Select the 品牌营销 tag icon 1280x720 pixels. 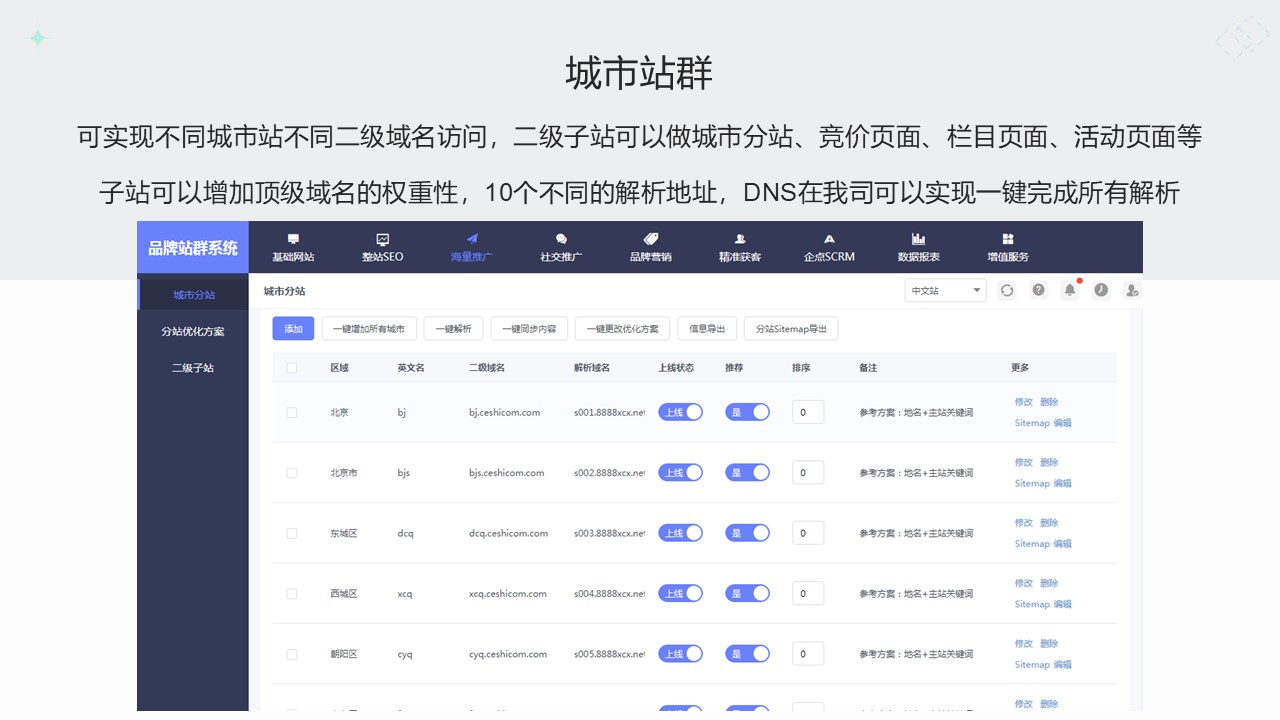[x=650, y=239]
